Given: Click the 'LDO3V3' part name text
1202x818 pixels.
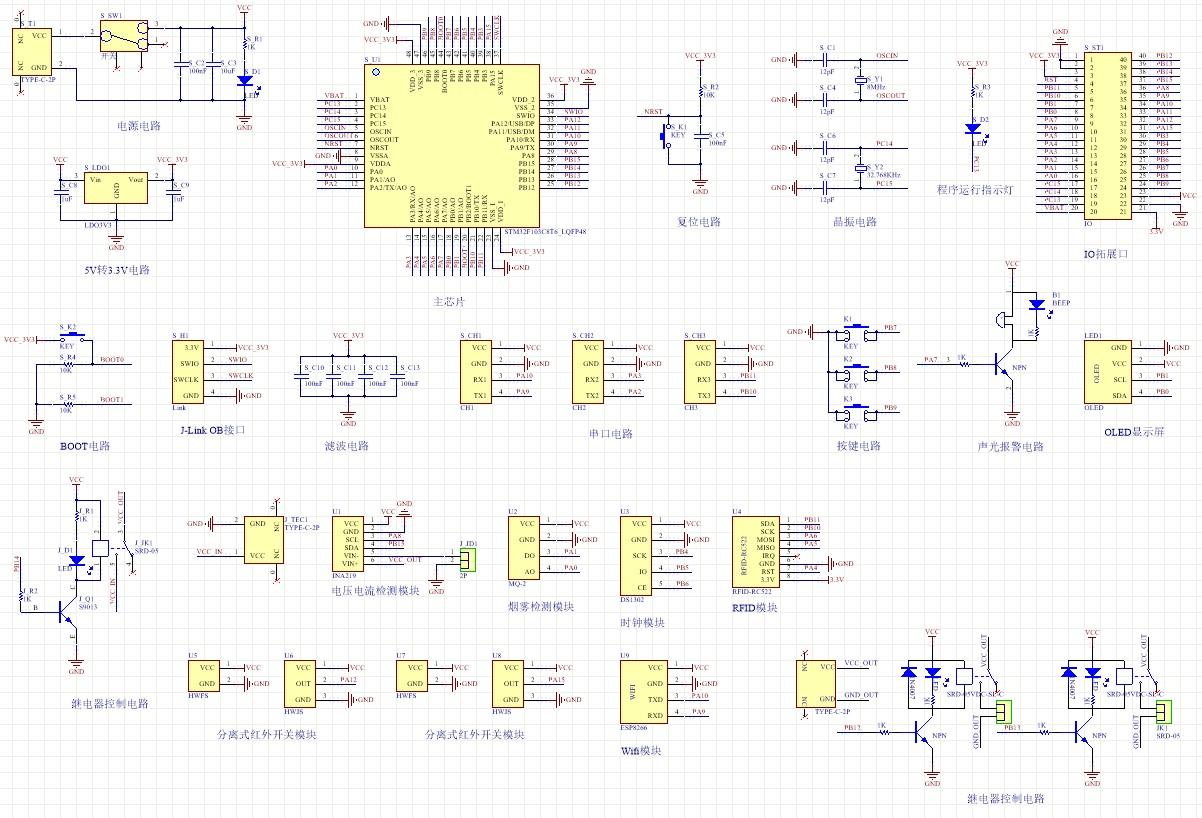Looking at the screenshot, I should pos(99,224).
